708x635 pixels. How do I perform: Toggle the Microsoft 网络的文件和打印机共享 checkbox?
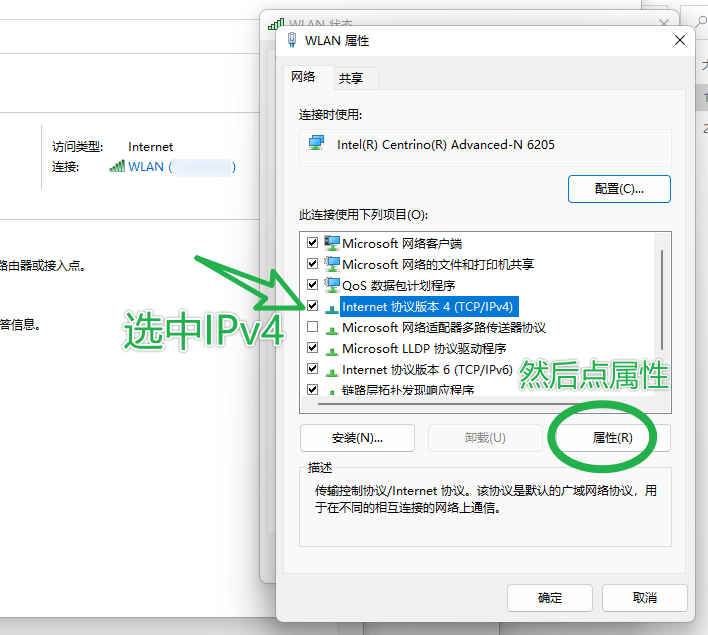point(312,264)
